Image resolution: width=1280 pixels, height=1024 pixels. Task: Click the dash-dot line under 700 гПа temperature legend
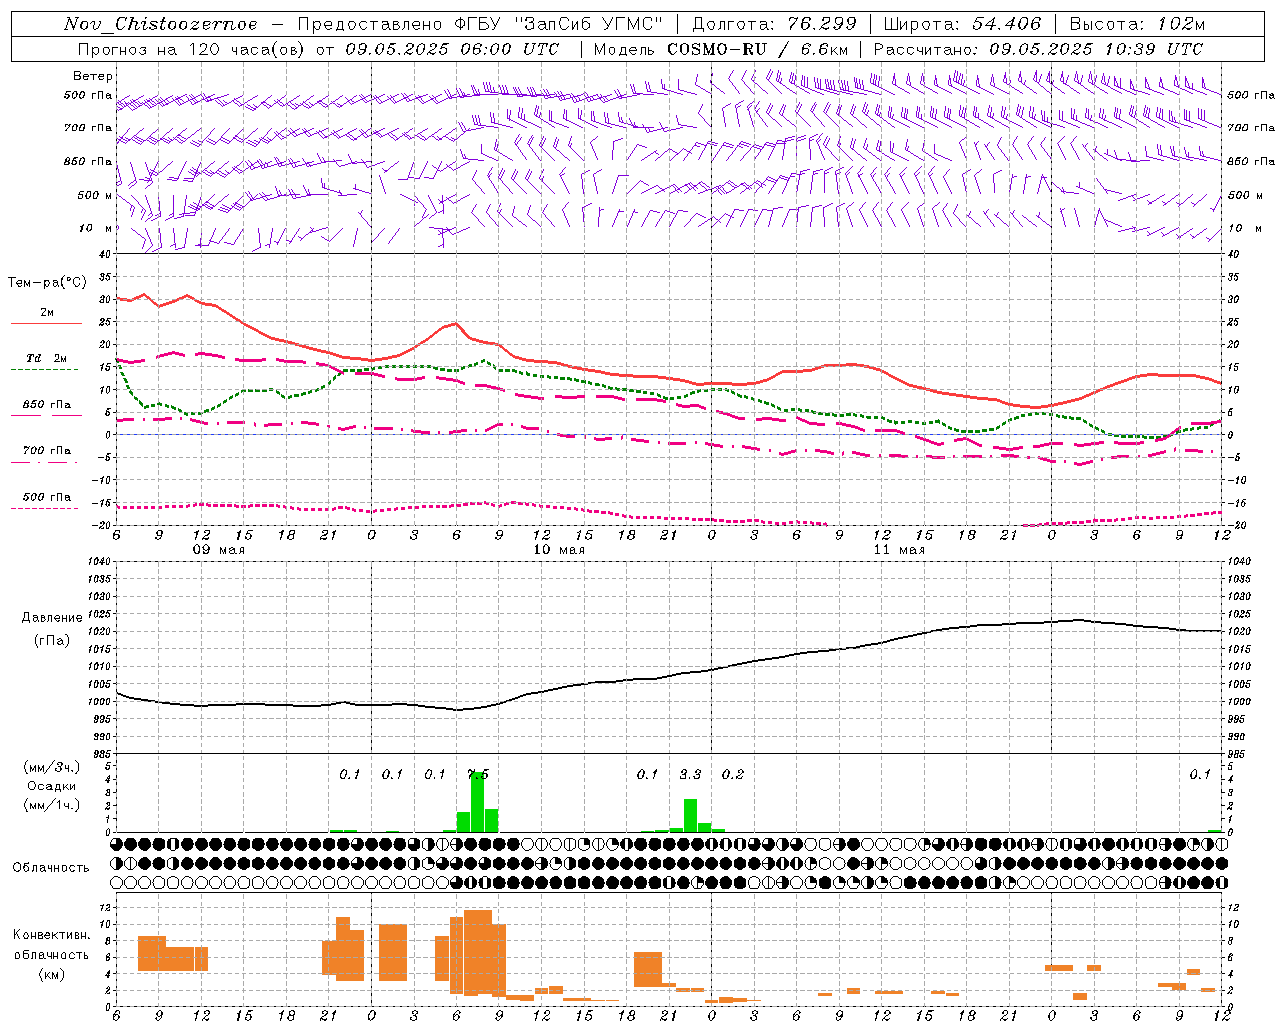click(x=46, y=462)
